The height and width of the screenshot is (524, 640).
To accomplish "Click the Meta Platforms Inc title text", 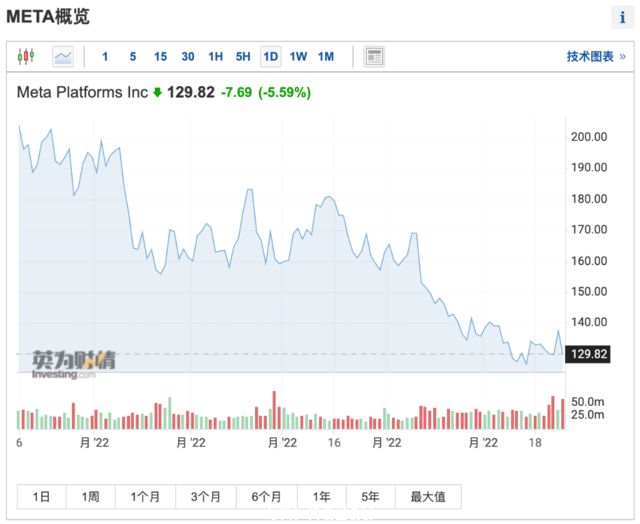I will (82, 92).
